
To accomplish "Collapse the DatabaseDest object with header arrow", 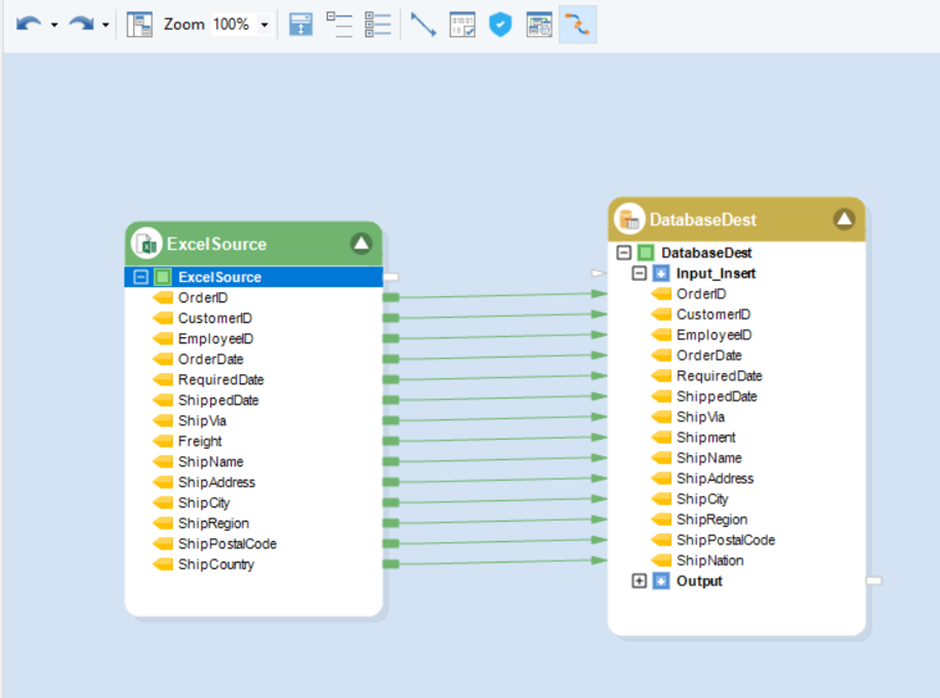I will (x=844, y=219).
